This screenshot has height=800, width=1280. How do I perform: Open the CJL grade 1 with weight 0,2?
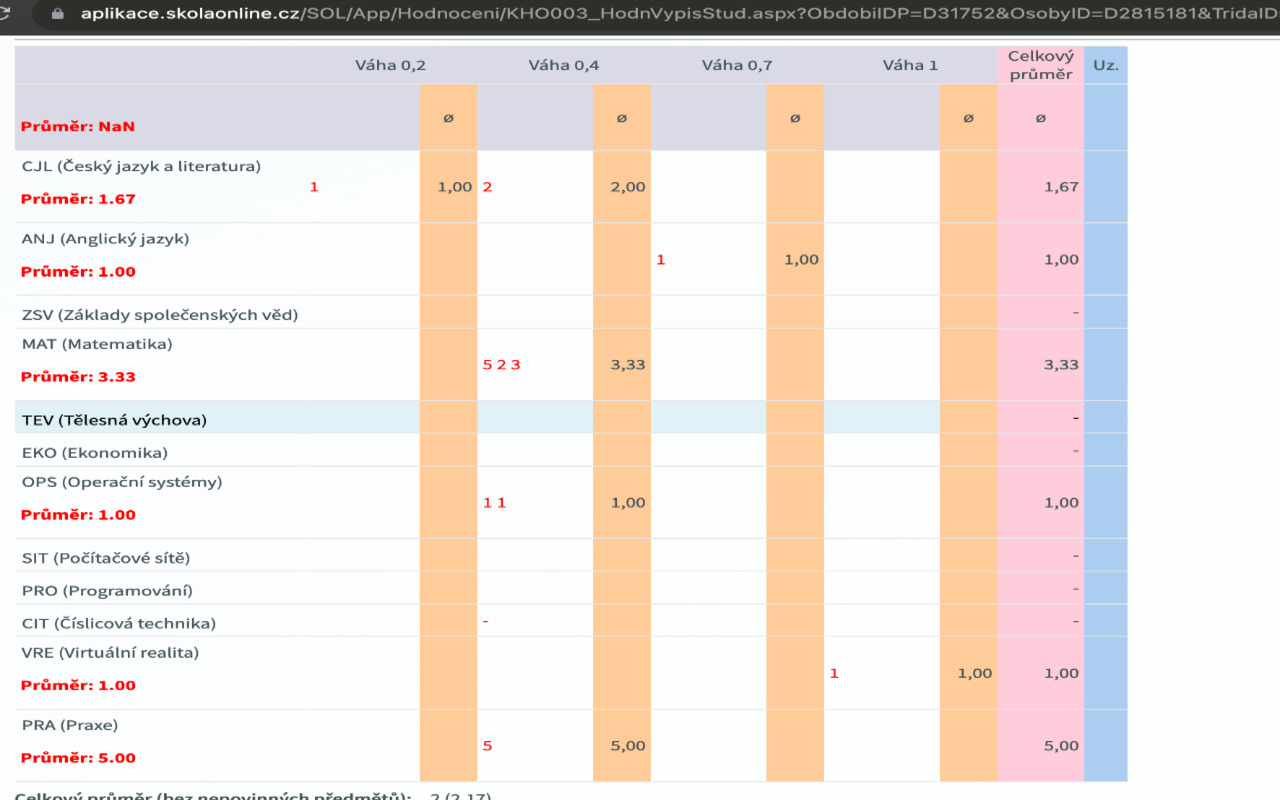tap(314, 187)
